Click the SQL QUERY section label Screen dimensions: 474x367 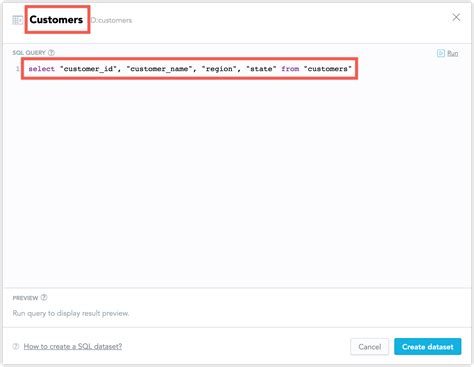tap(29, 53)
